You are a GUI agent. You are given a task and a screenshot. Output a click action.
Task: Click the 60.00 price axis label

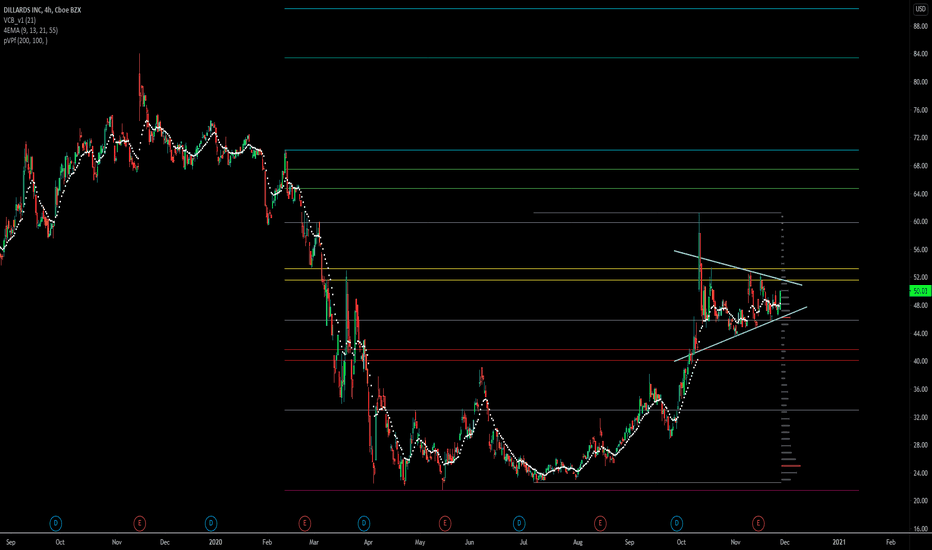click(920, 222)
